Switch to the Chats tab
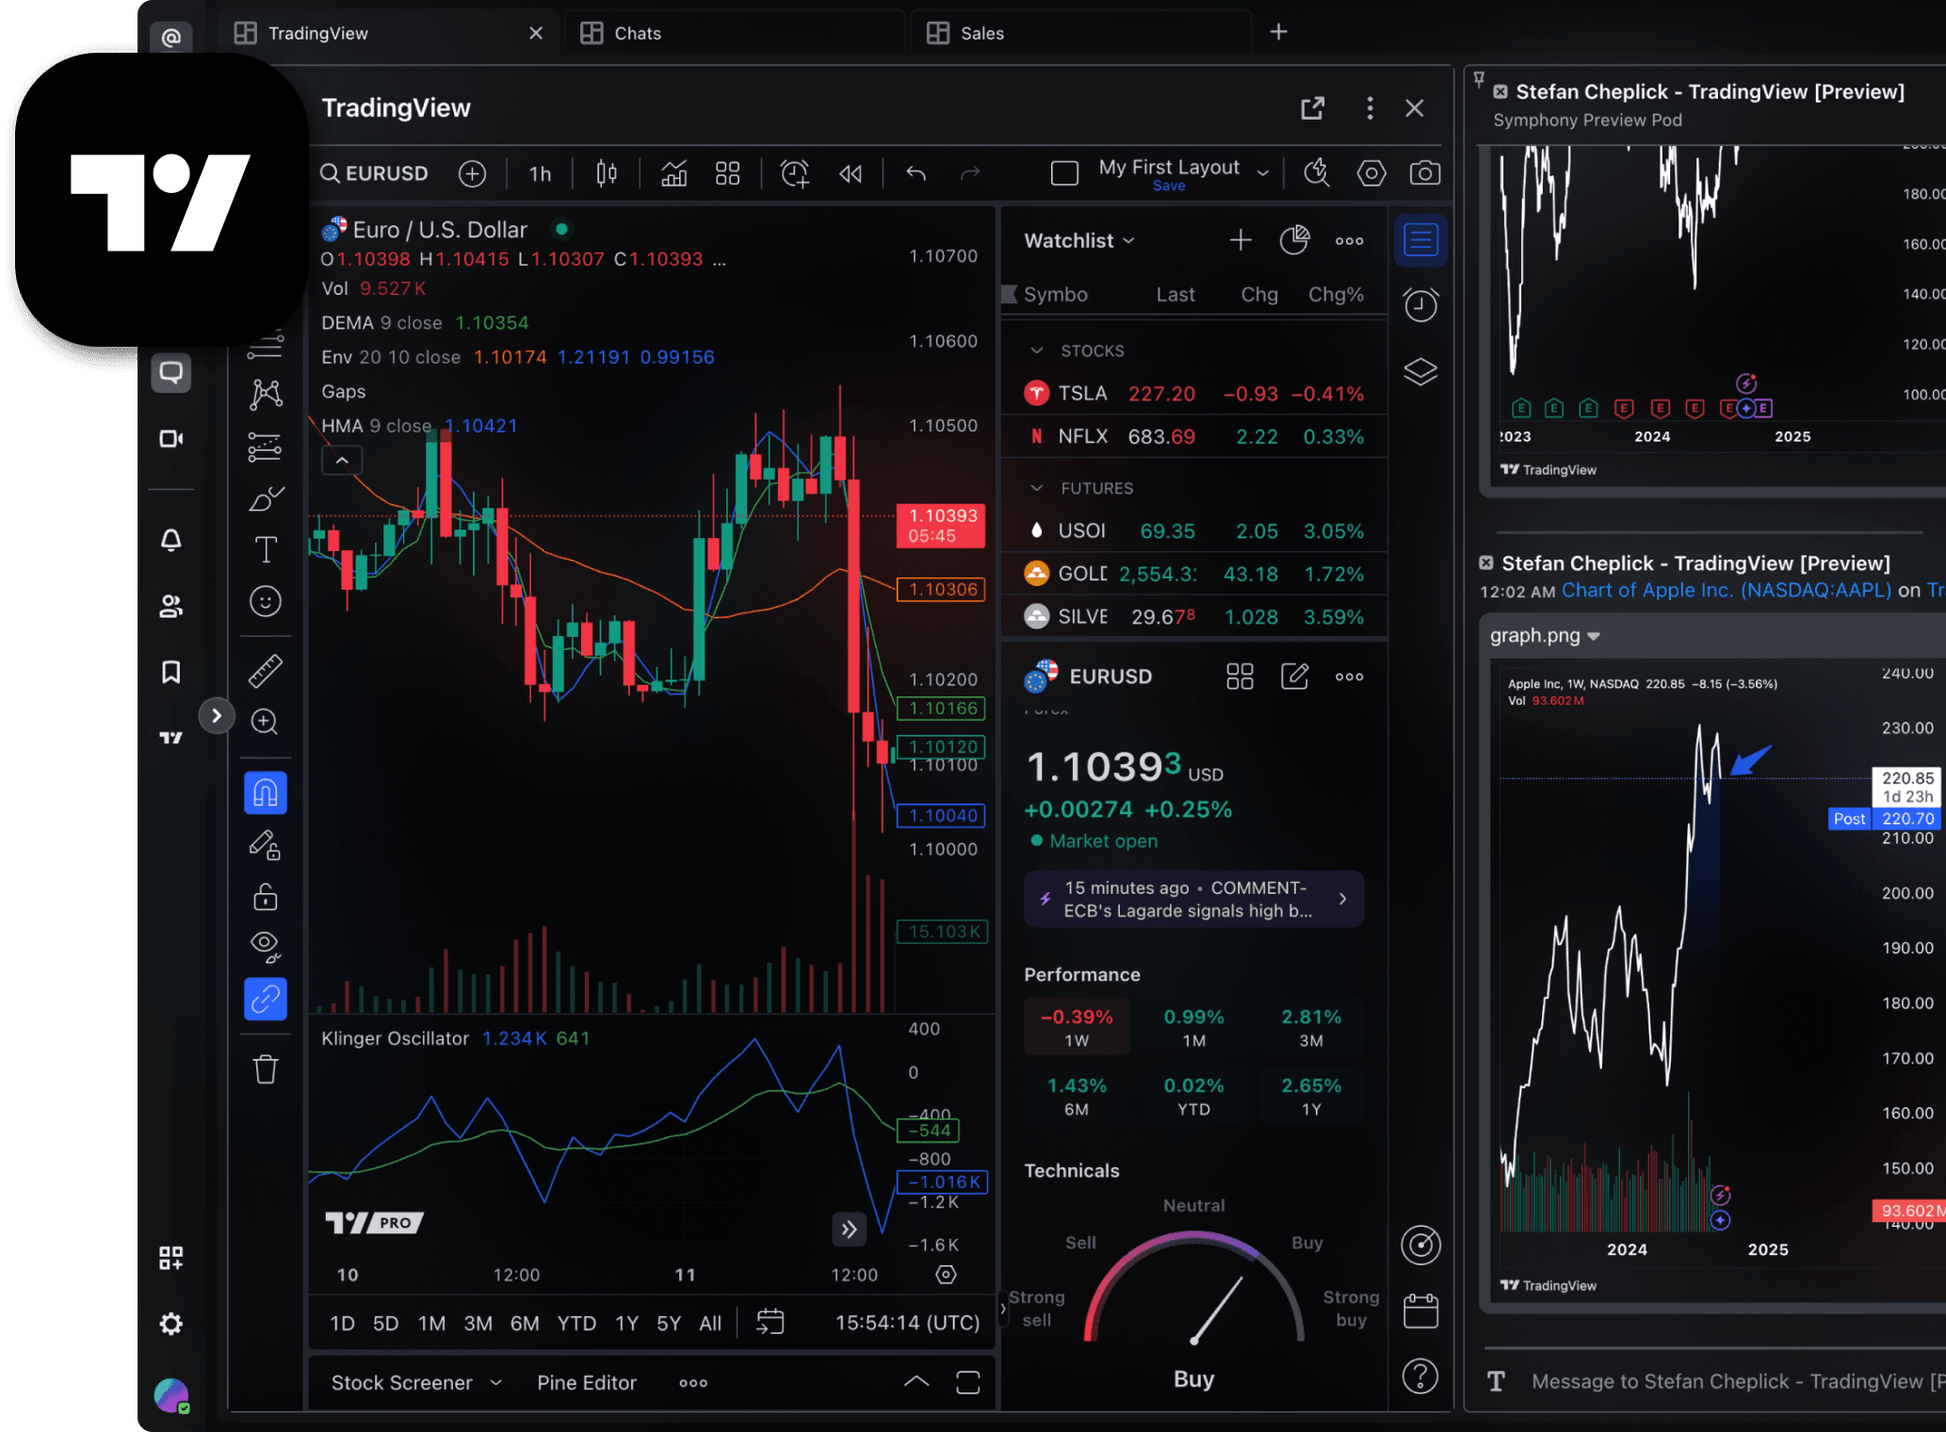1946x1432 pixels. coord(637,32)
